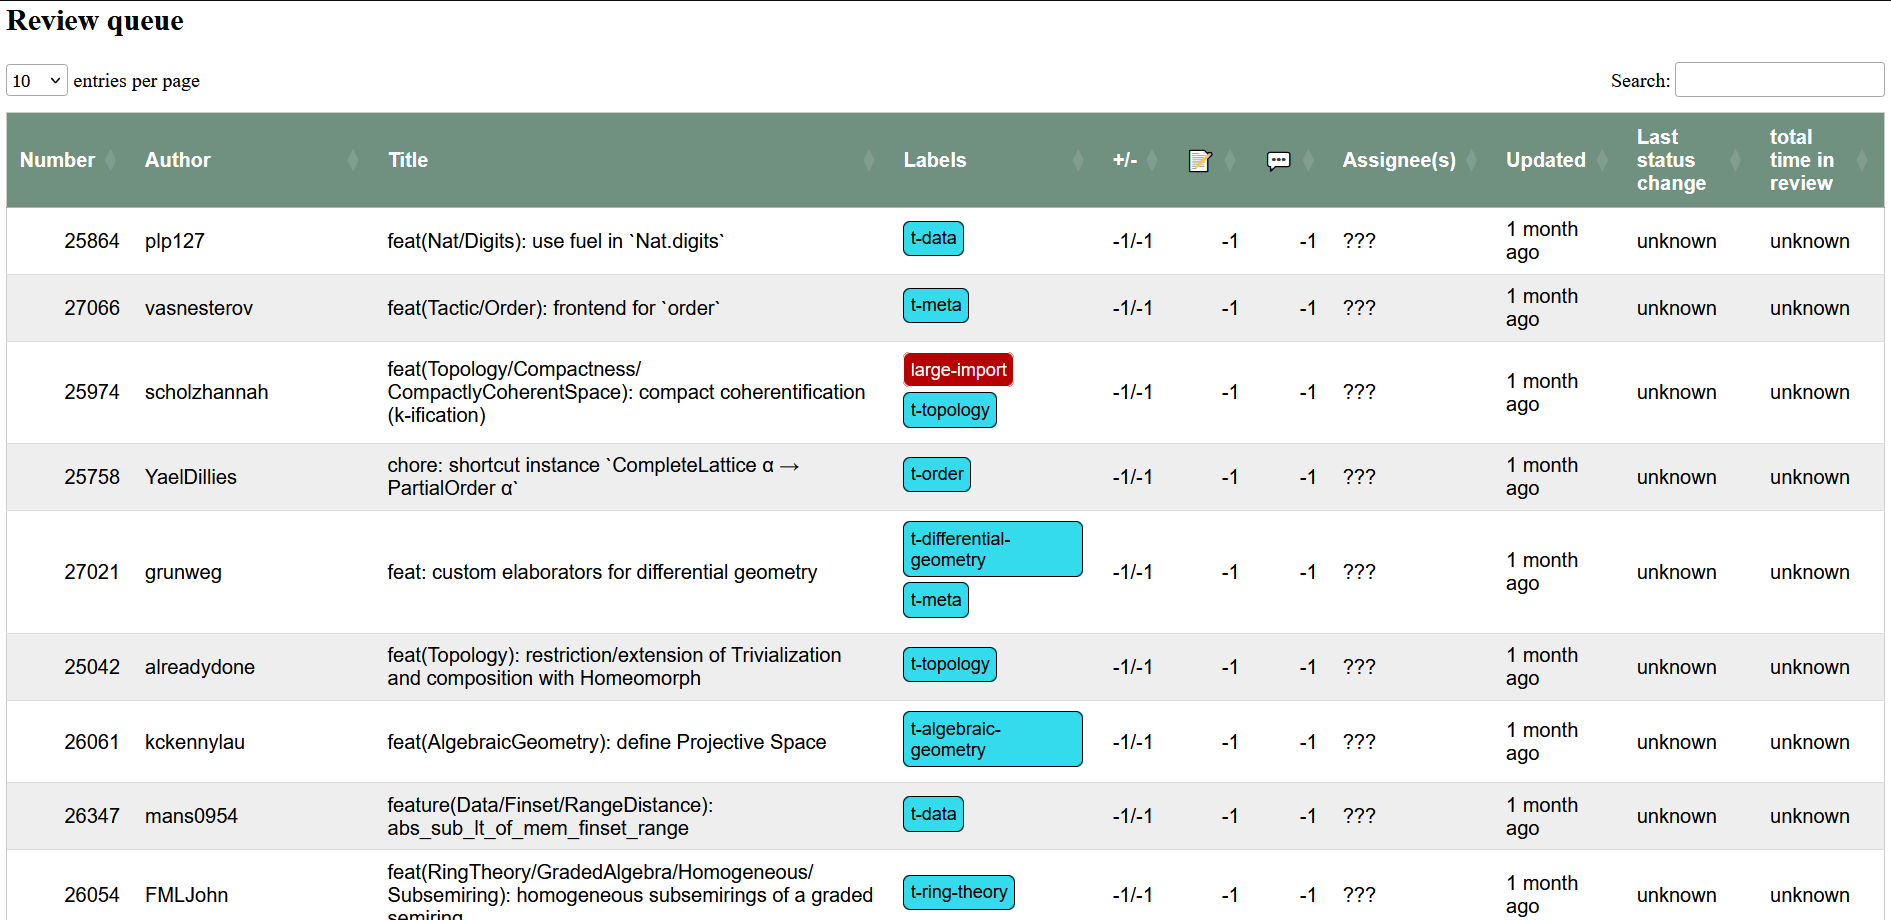Click the t-ring-theory label
The width and height of the screenshot is (1891, 920).
[958, 892]
